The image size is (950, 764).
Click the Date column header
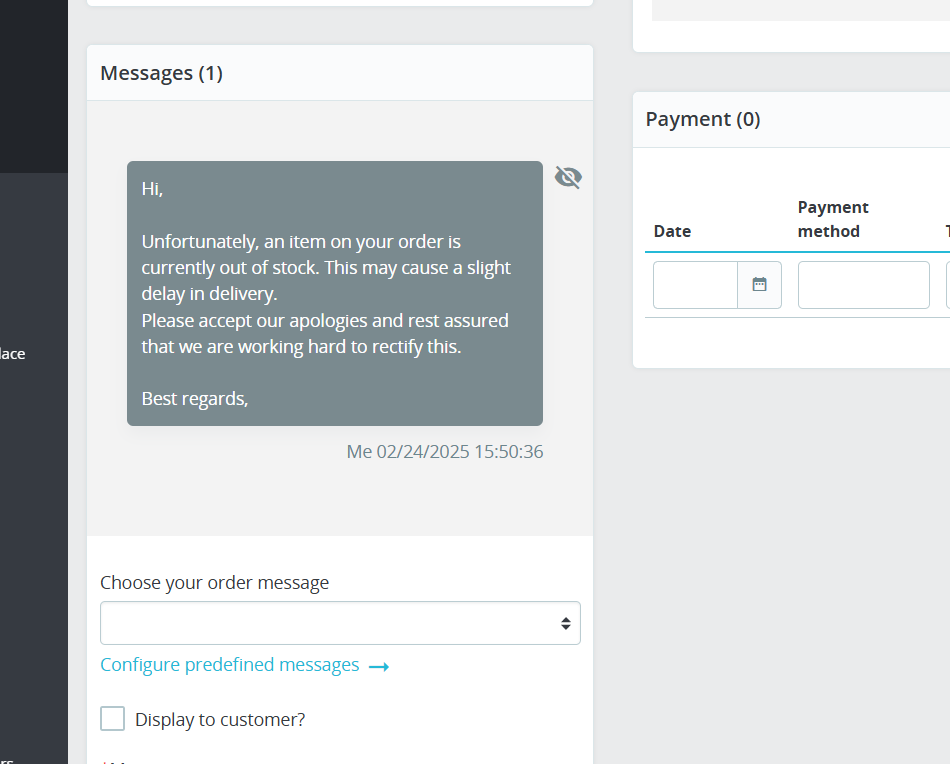[672, 231]
